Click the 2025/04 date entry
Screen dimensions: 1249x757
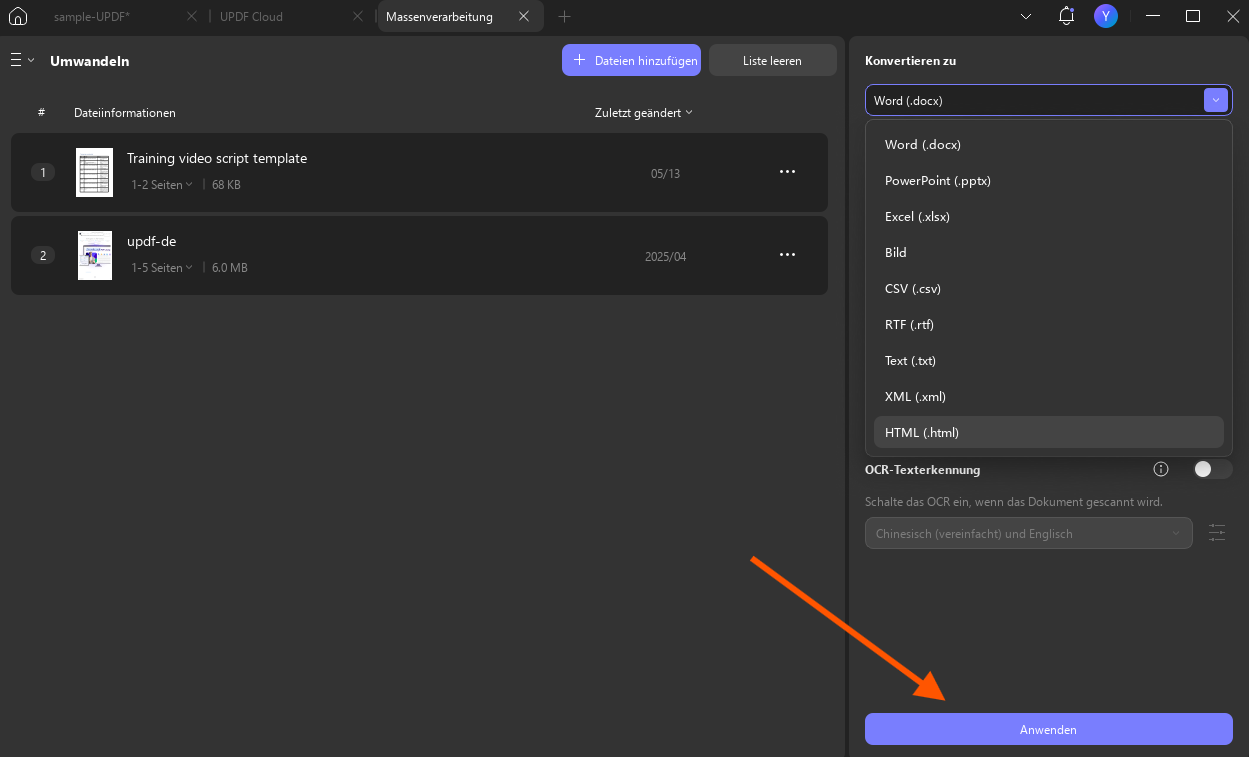tap(666, 257)
